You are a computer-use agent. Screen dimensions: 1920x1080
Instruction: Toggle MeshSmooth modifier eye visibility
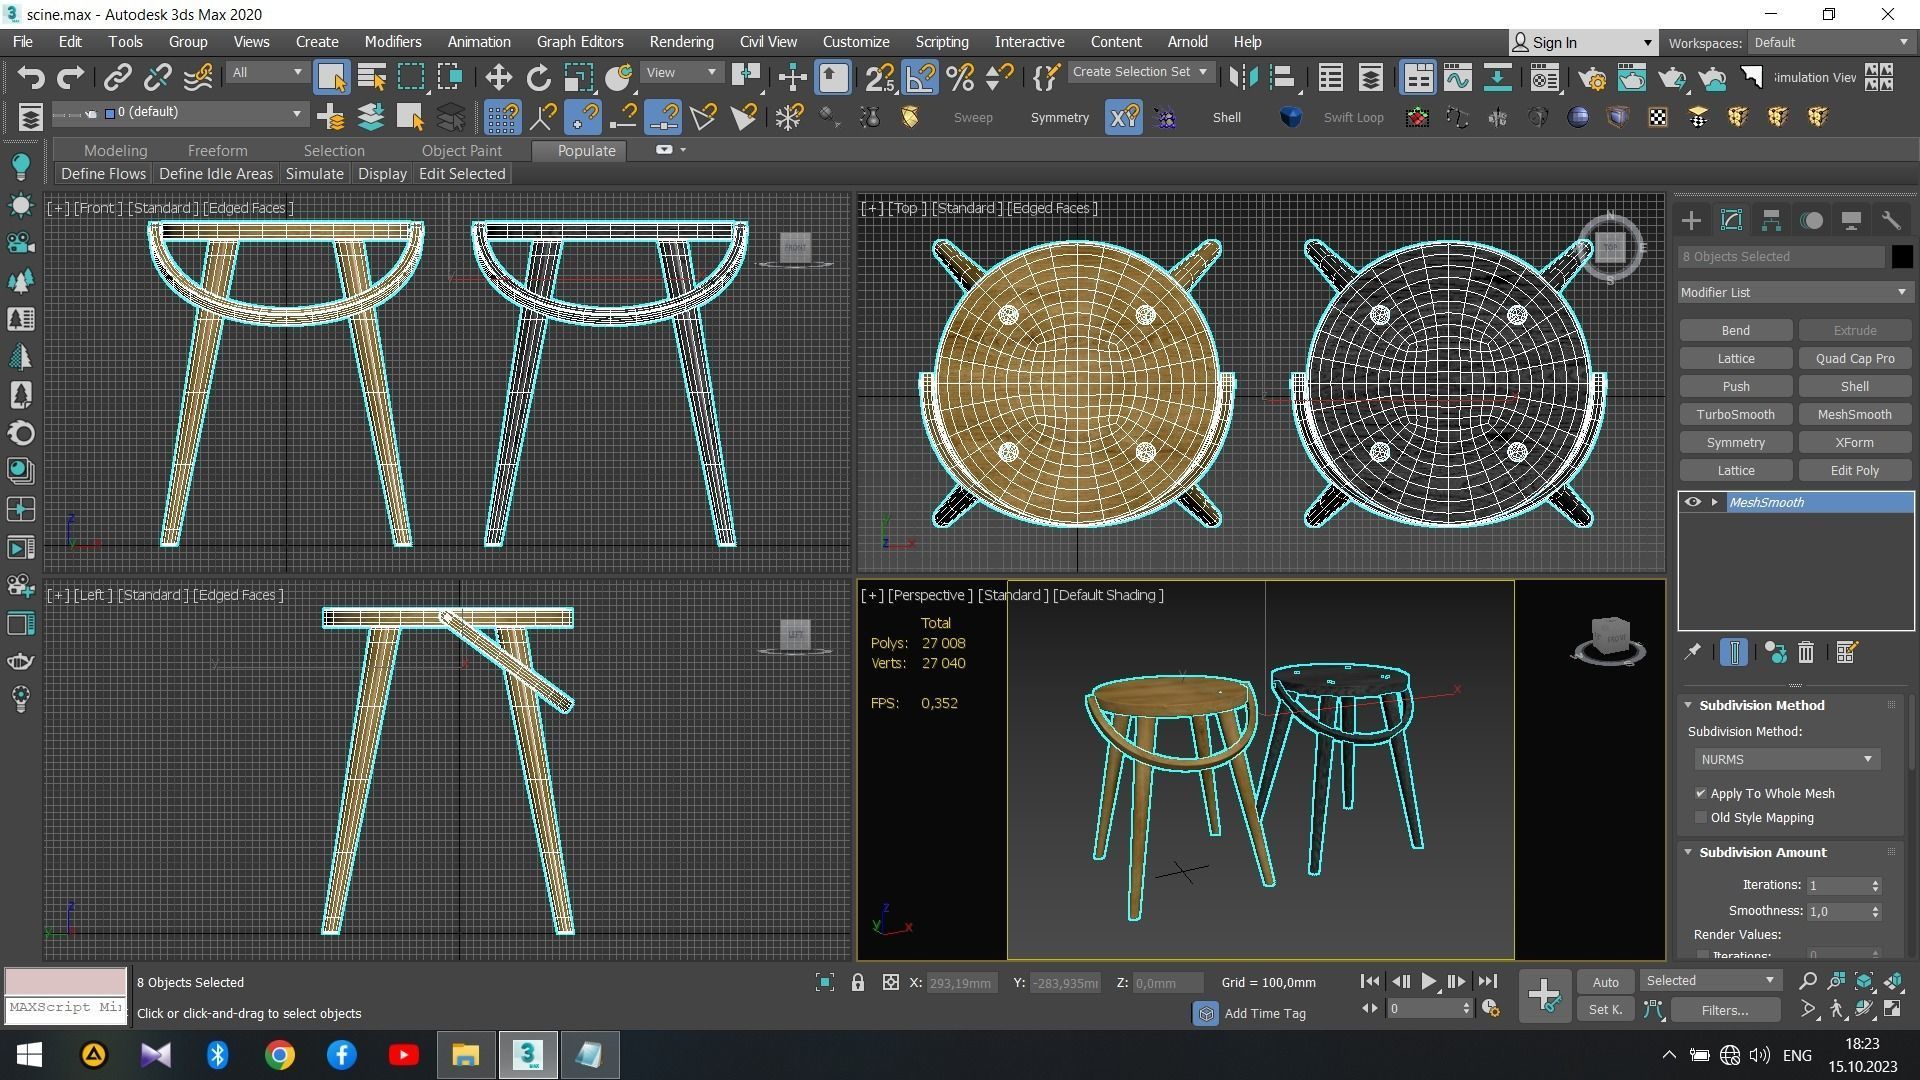[x=1692, y=502]
